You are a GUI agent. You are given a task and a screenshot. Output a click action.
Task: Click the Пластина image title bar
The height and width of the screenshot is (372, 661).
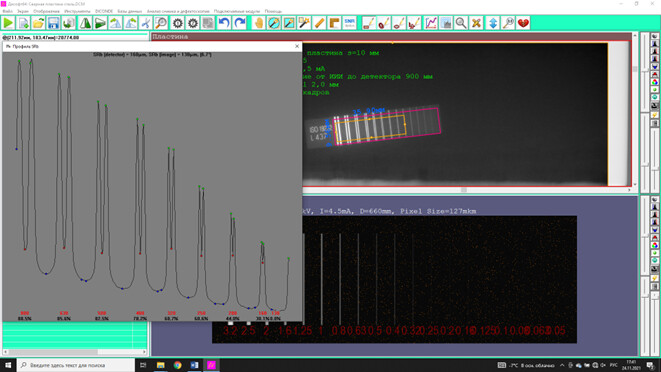[391, 37]
